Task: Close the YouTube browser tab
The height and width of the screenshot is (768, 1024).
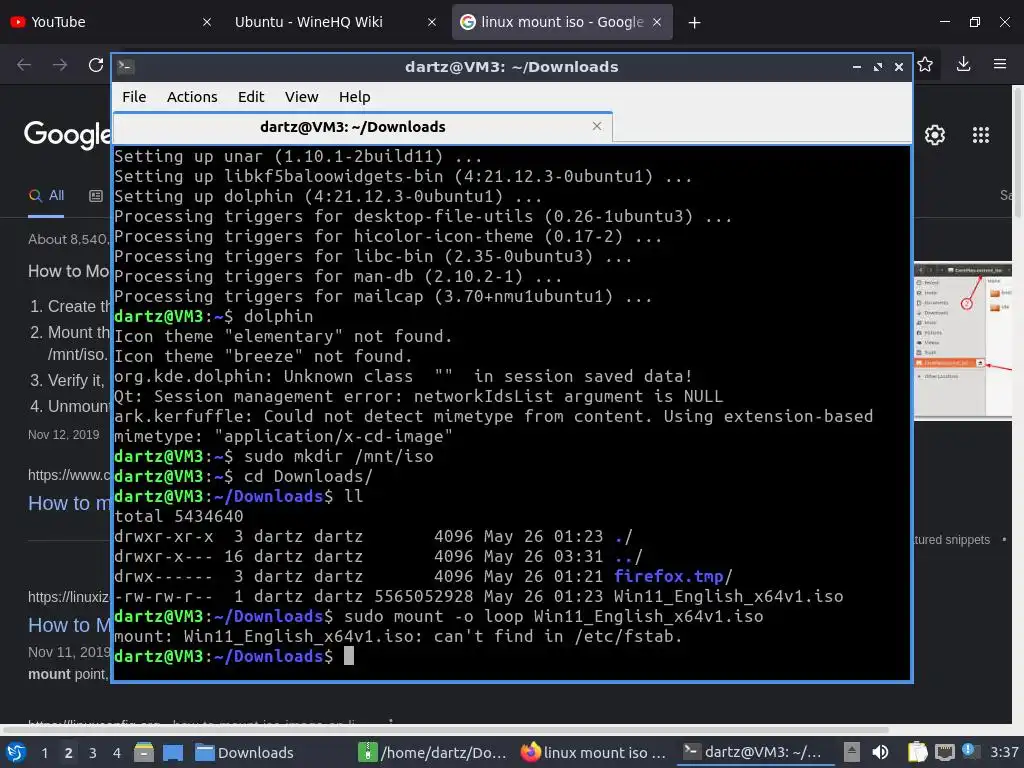Action: (206, 22)
